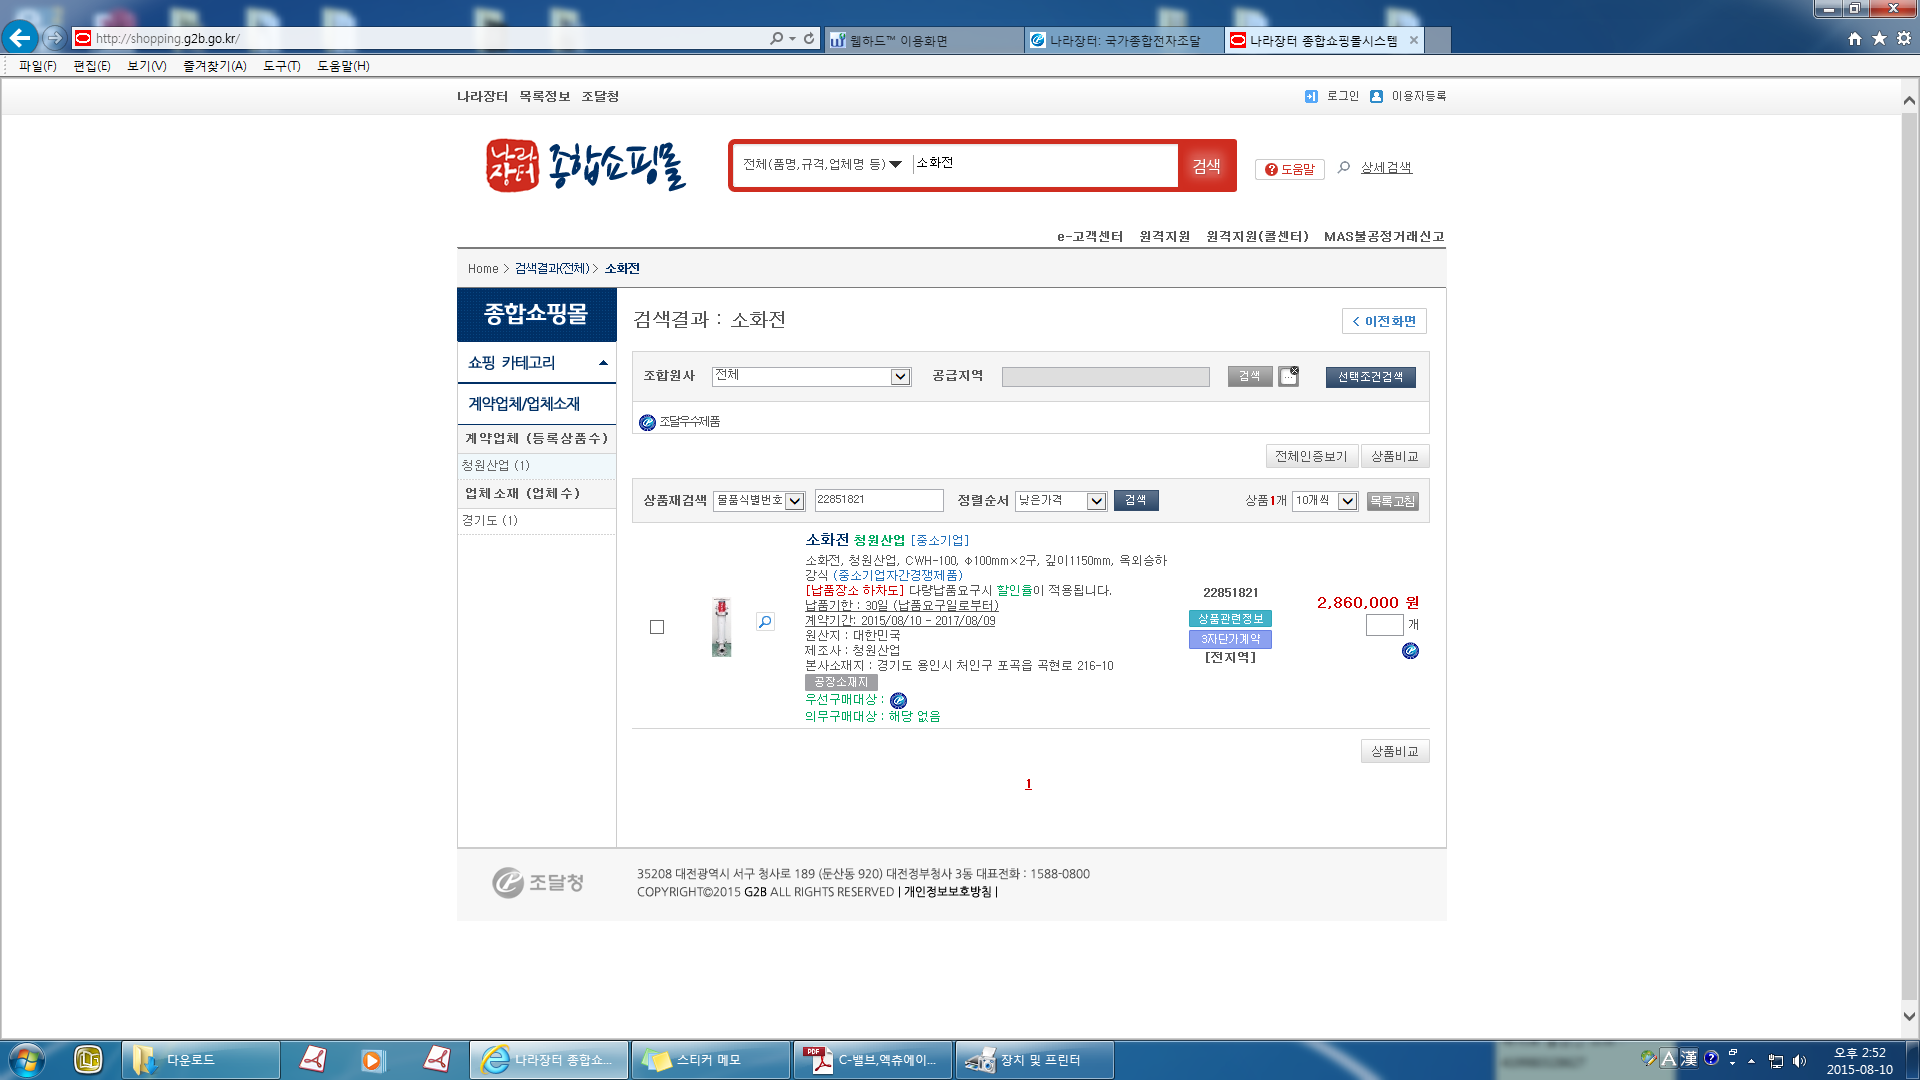Click the browser forward arrow button
The height and width of the screenshot is (1080, 1920).
click(54, 38)
